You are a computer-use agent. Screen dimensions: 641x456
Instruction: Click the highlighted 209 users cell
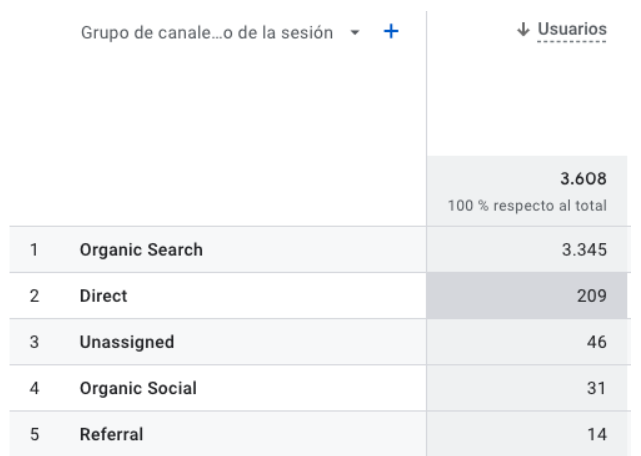[527, 296]
